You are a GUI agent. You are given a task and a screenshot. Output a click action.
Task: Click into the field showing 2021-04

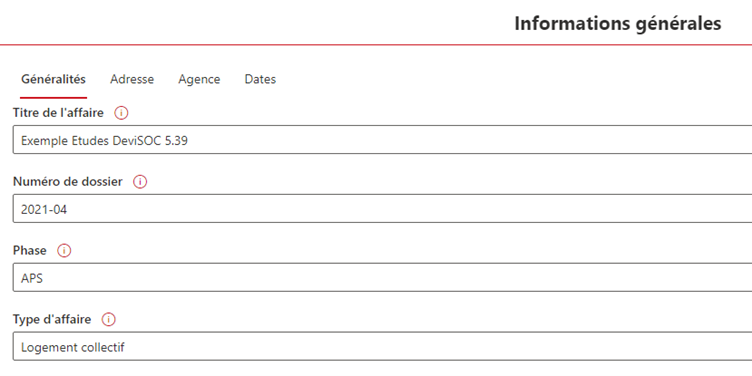coord(382,209)
